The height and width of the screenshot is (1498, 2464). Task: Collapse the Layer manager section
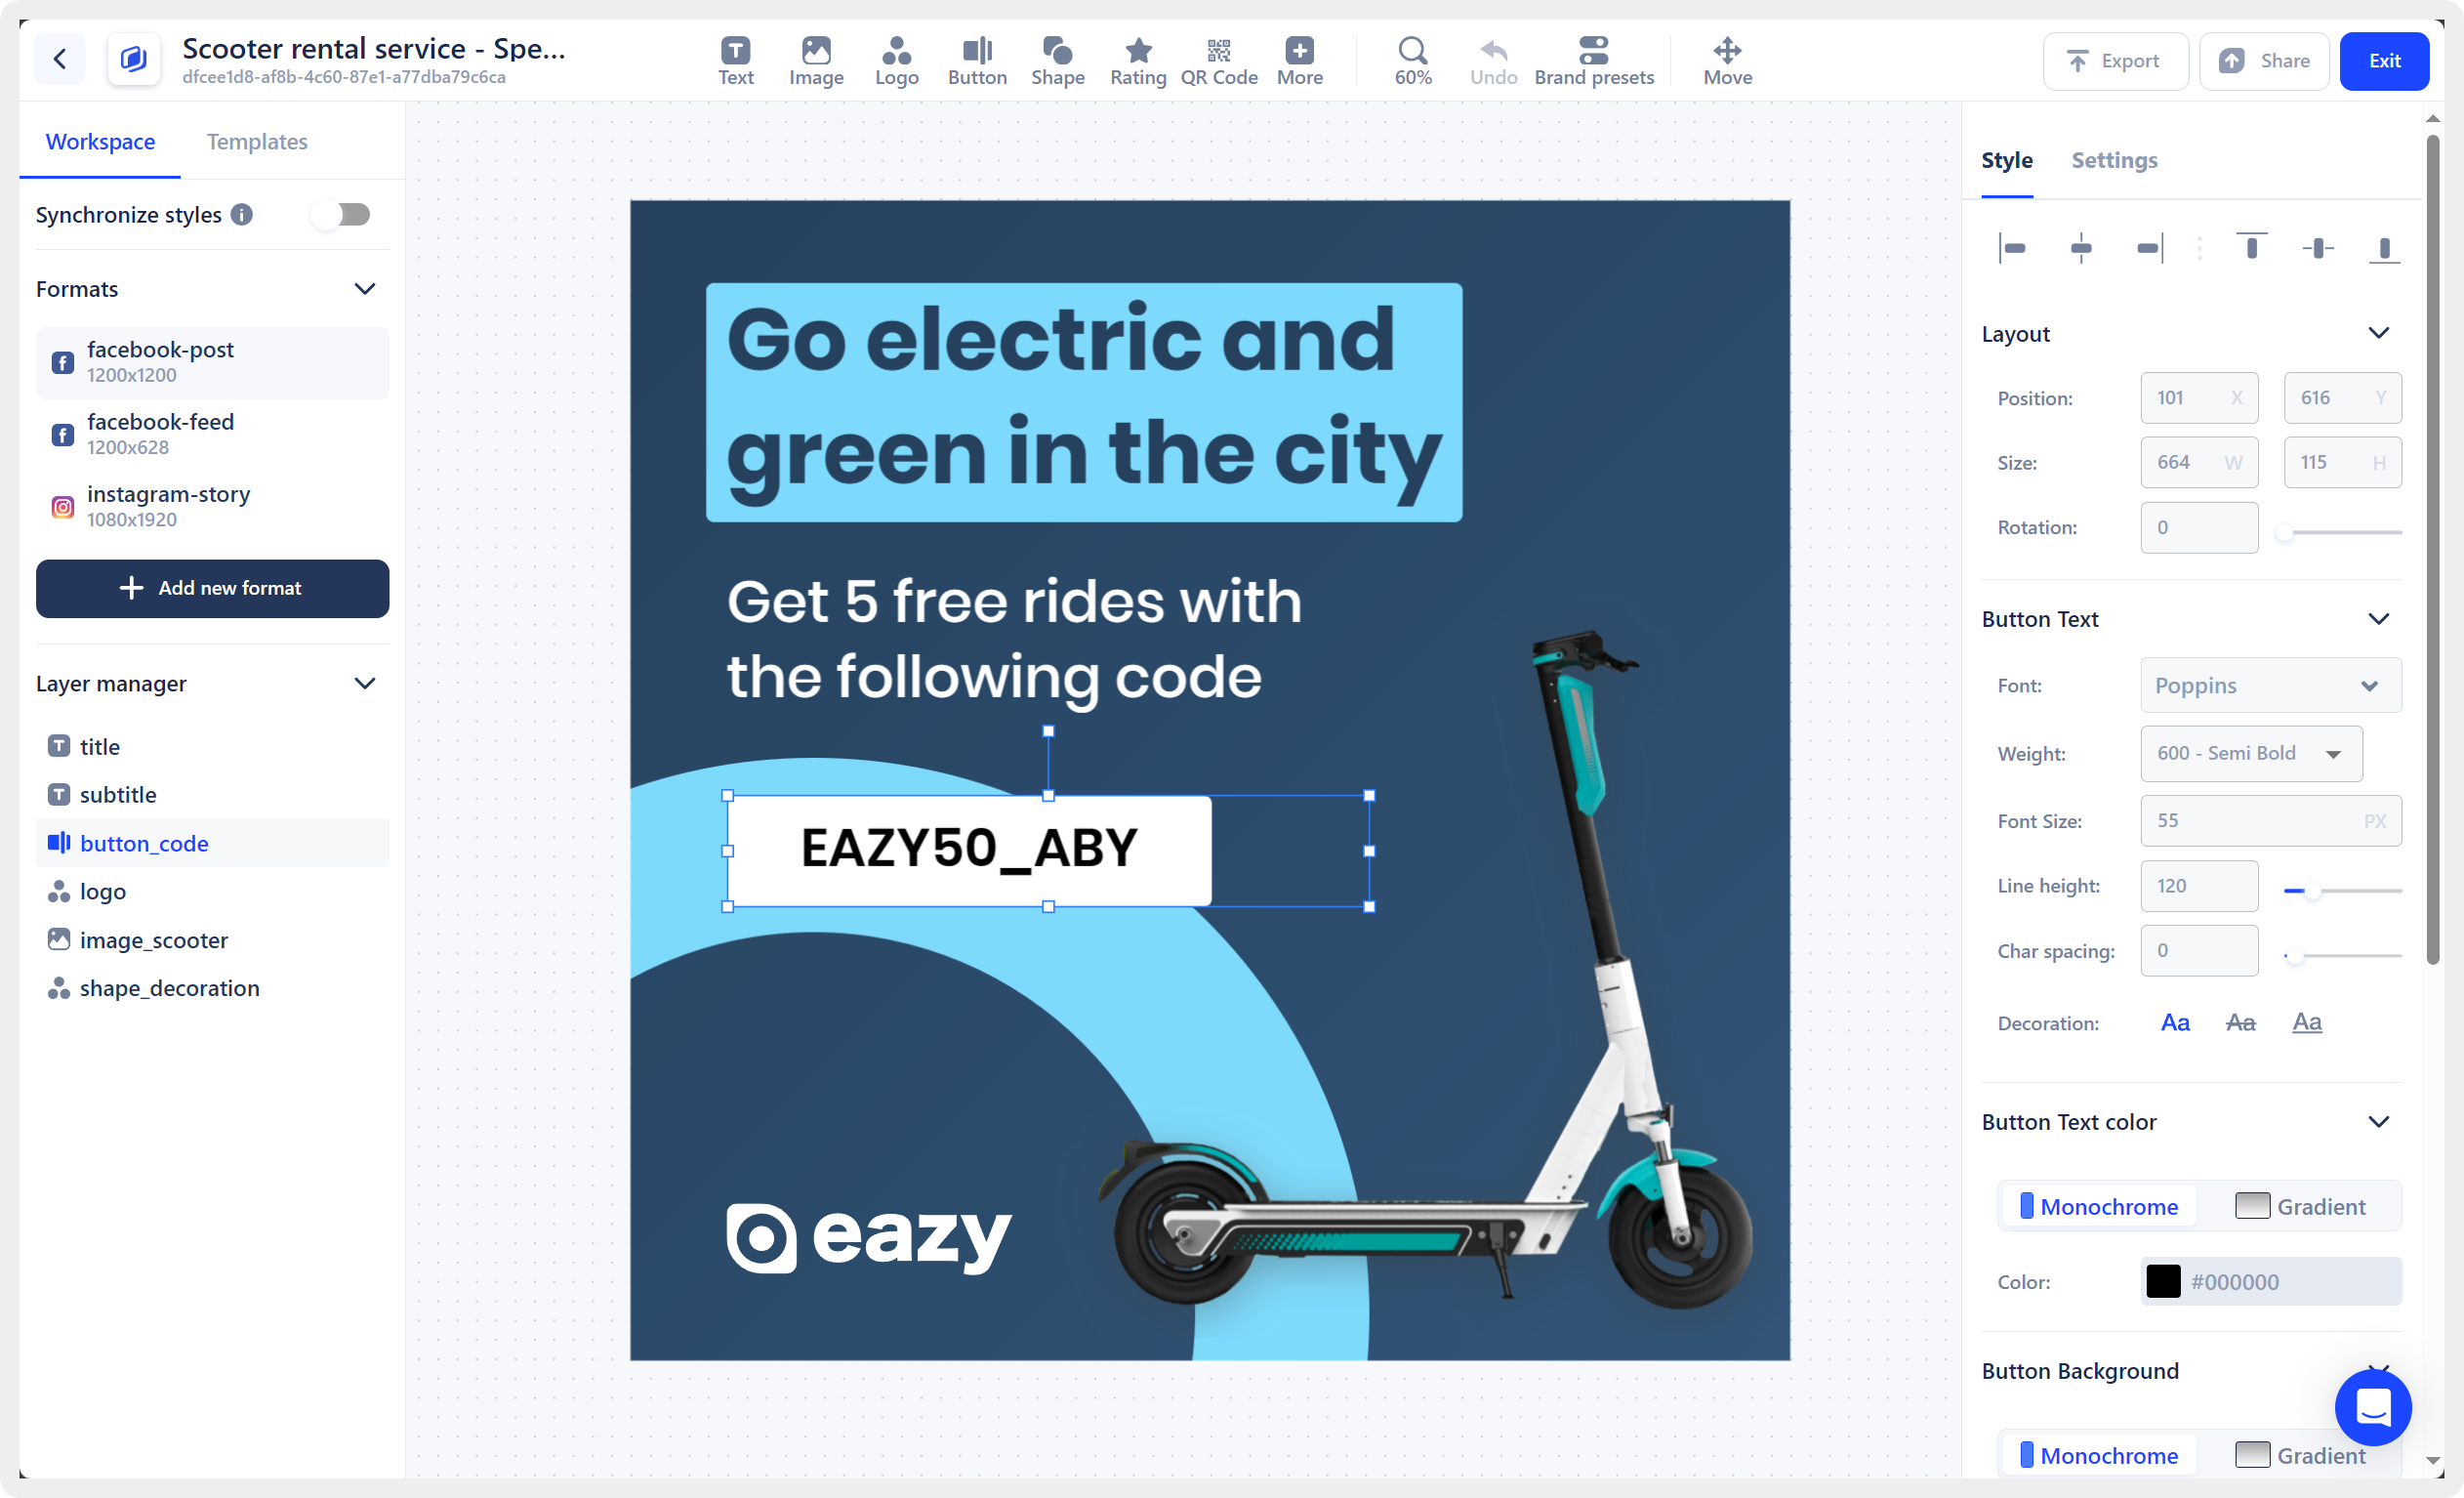pyautogui.click(x=365, y=684)
